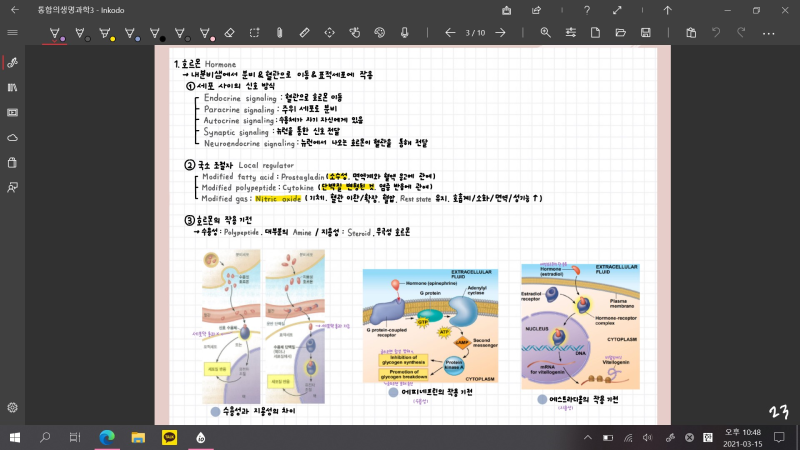Open the feedback sidebar icon
This screenshot has height=450, width=800.
13,188
